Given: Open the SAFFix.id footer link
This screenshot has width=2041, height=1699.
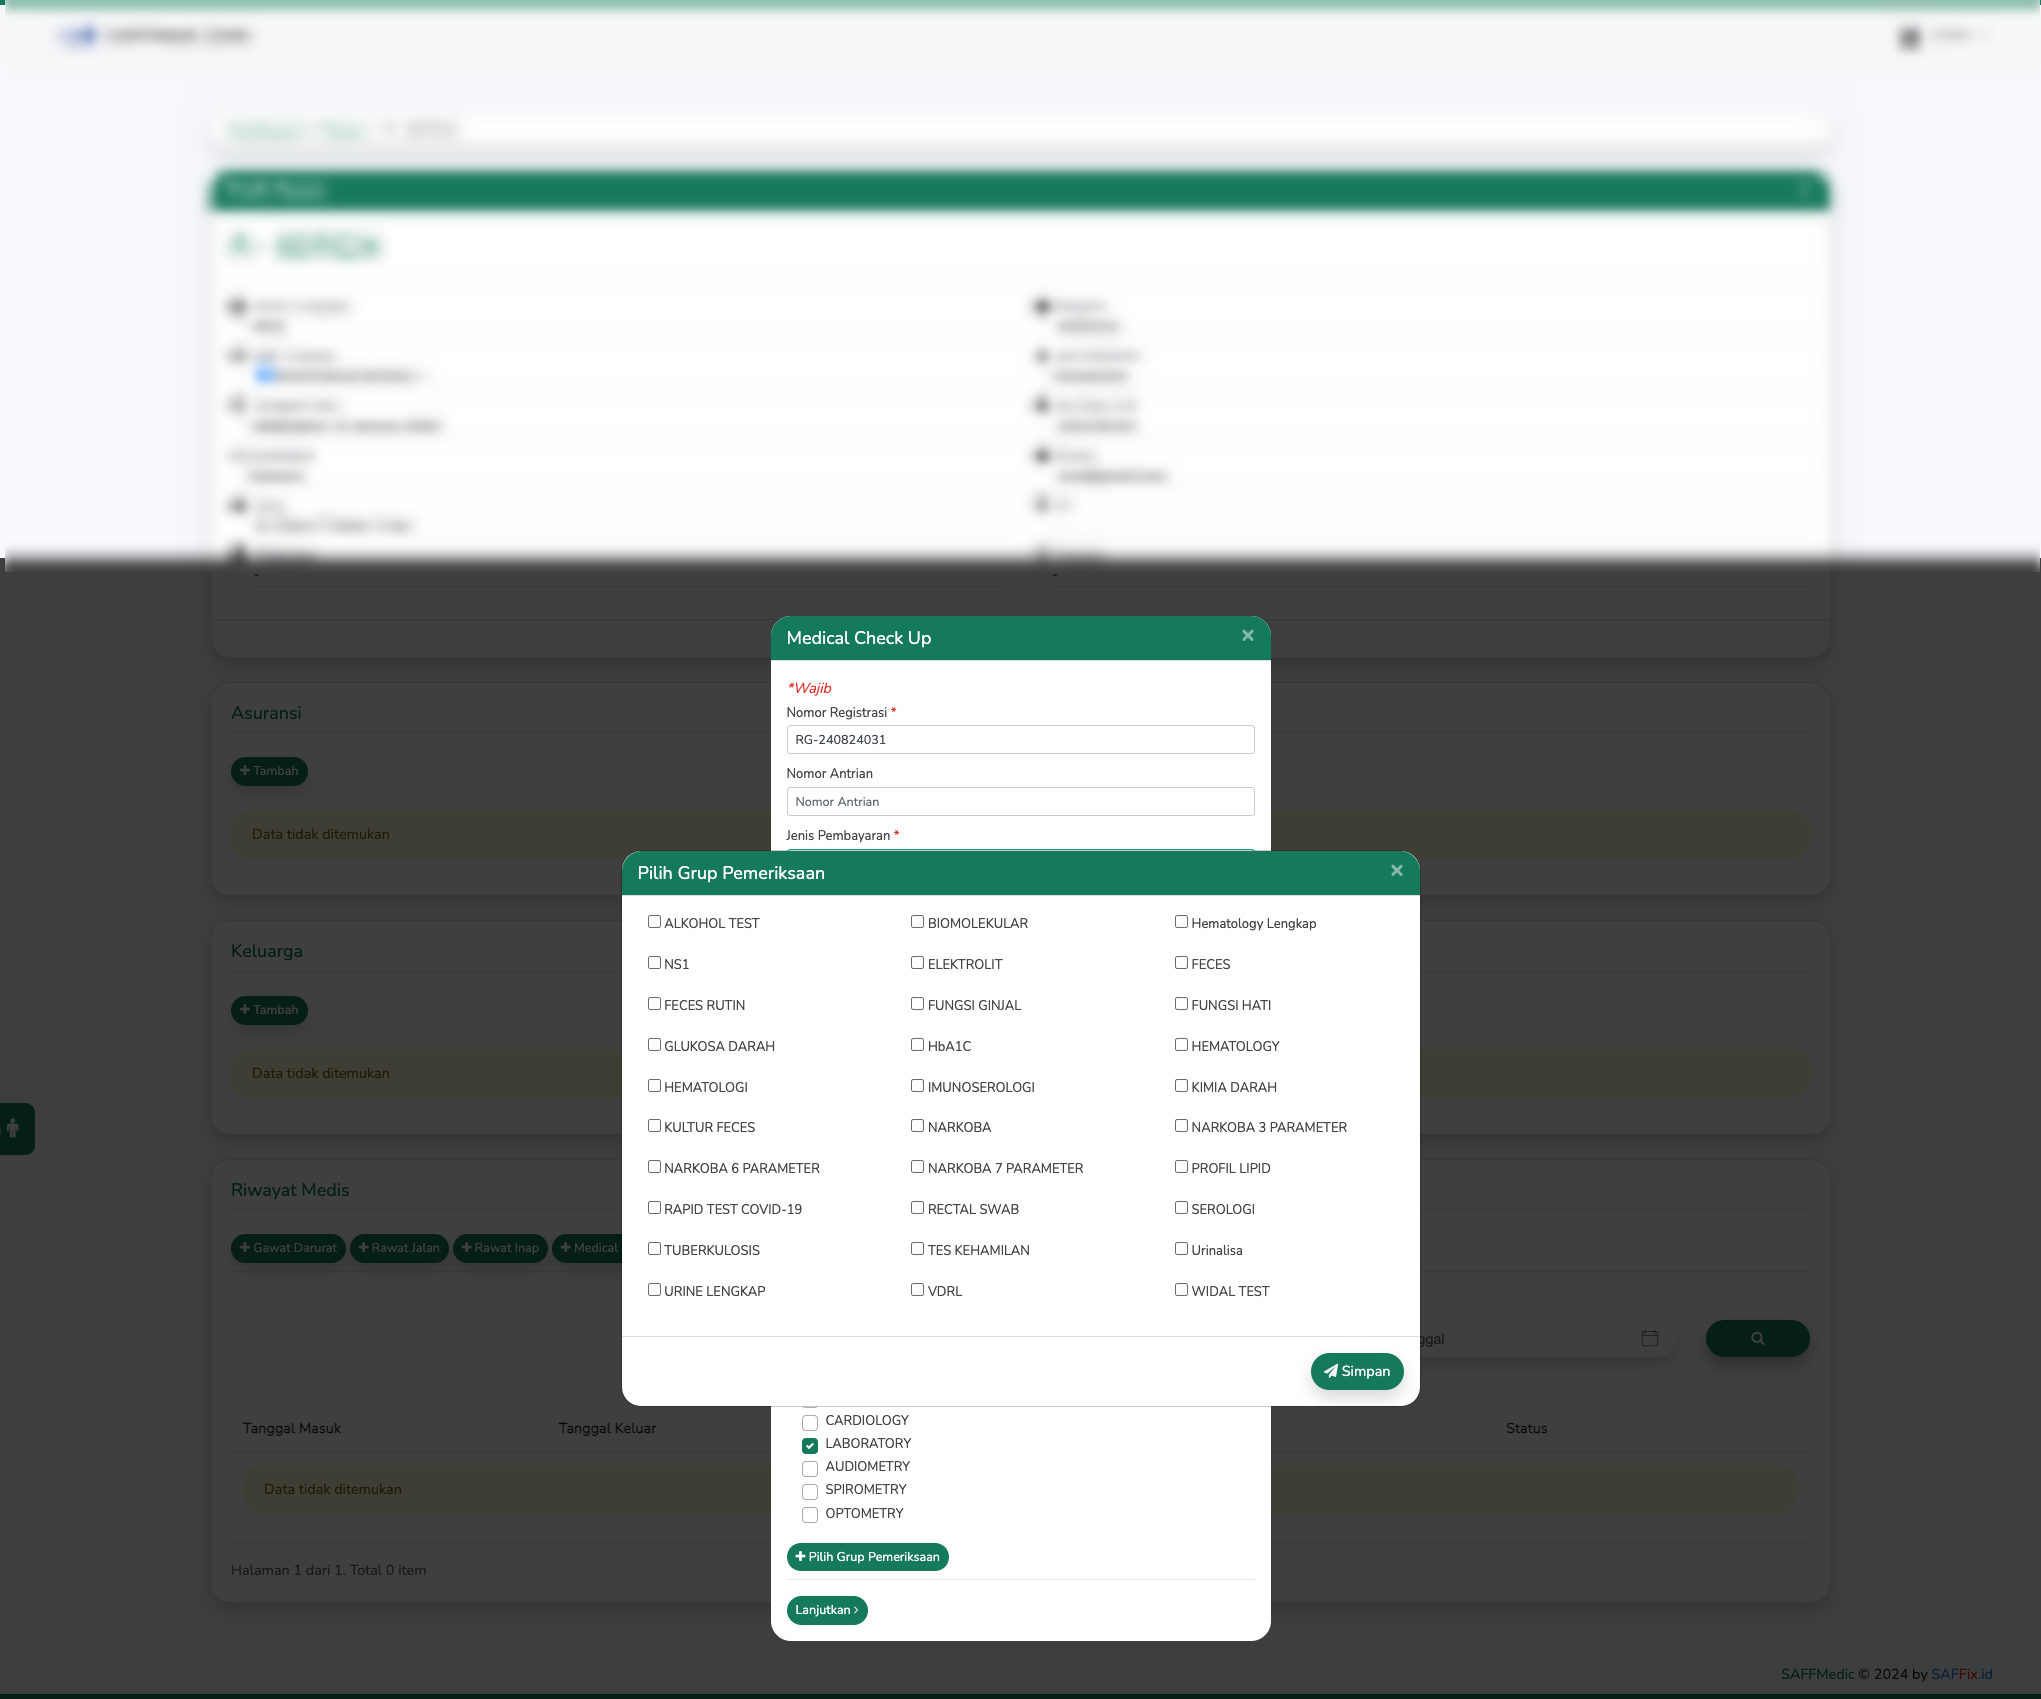Looking at the screenshot, I should click(x=1961, y=1674).
